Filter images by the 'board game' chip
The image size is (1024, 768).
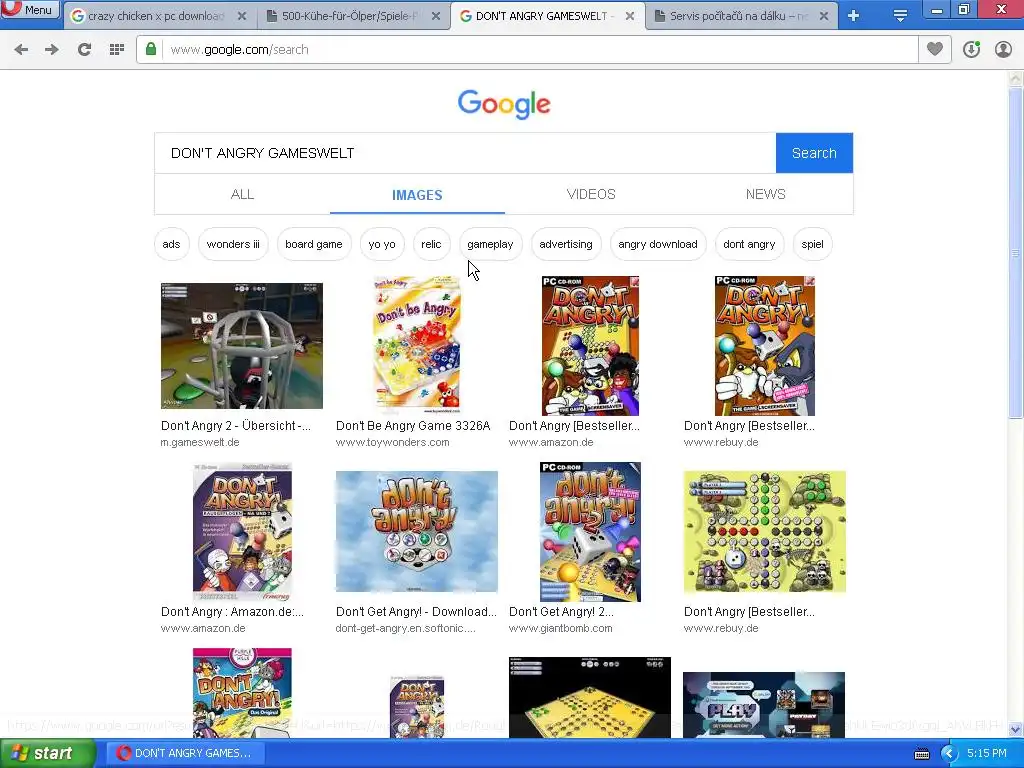click(313, 244)
